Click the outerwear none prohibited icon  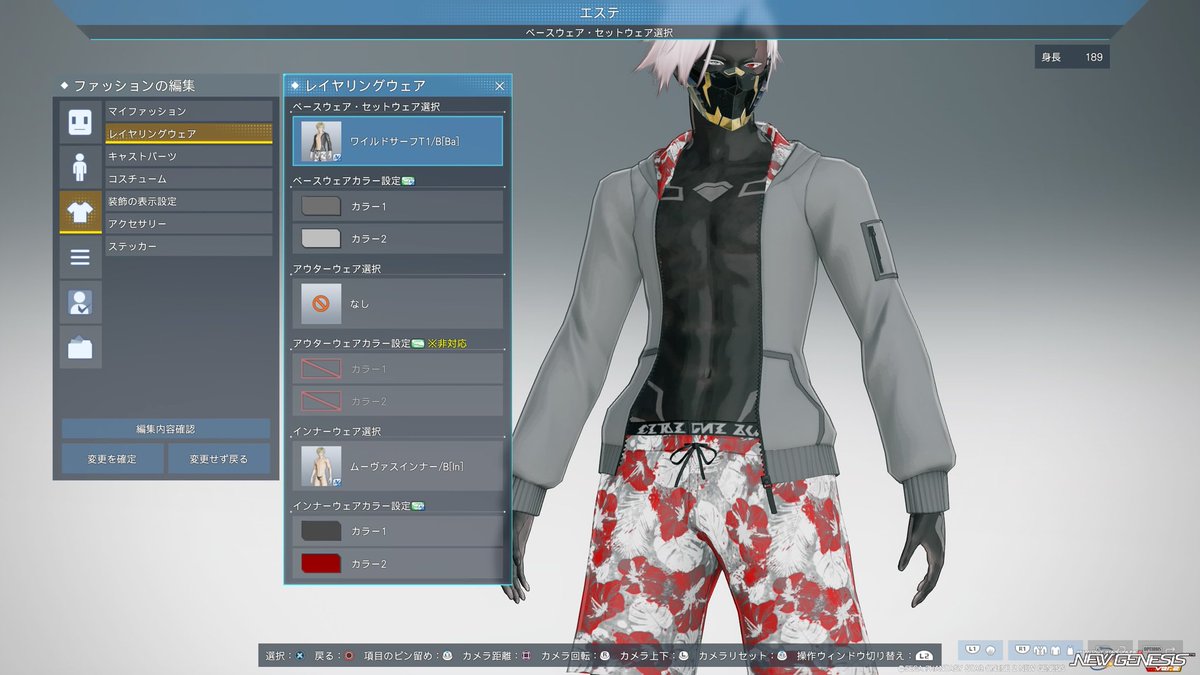pyautogui.click(x=321, y=303)
